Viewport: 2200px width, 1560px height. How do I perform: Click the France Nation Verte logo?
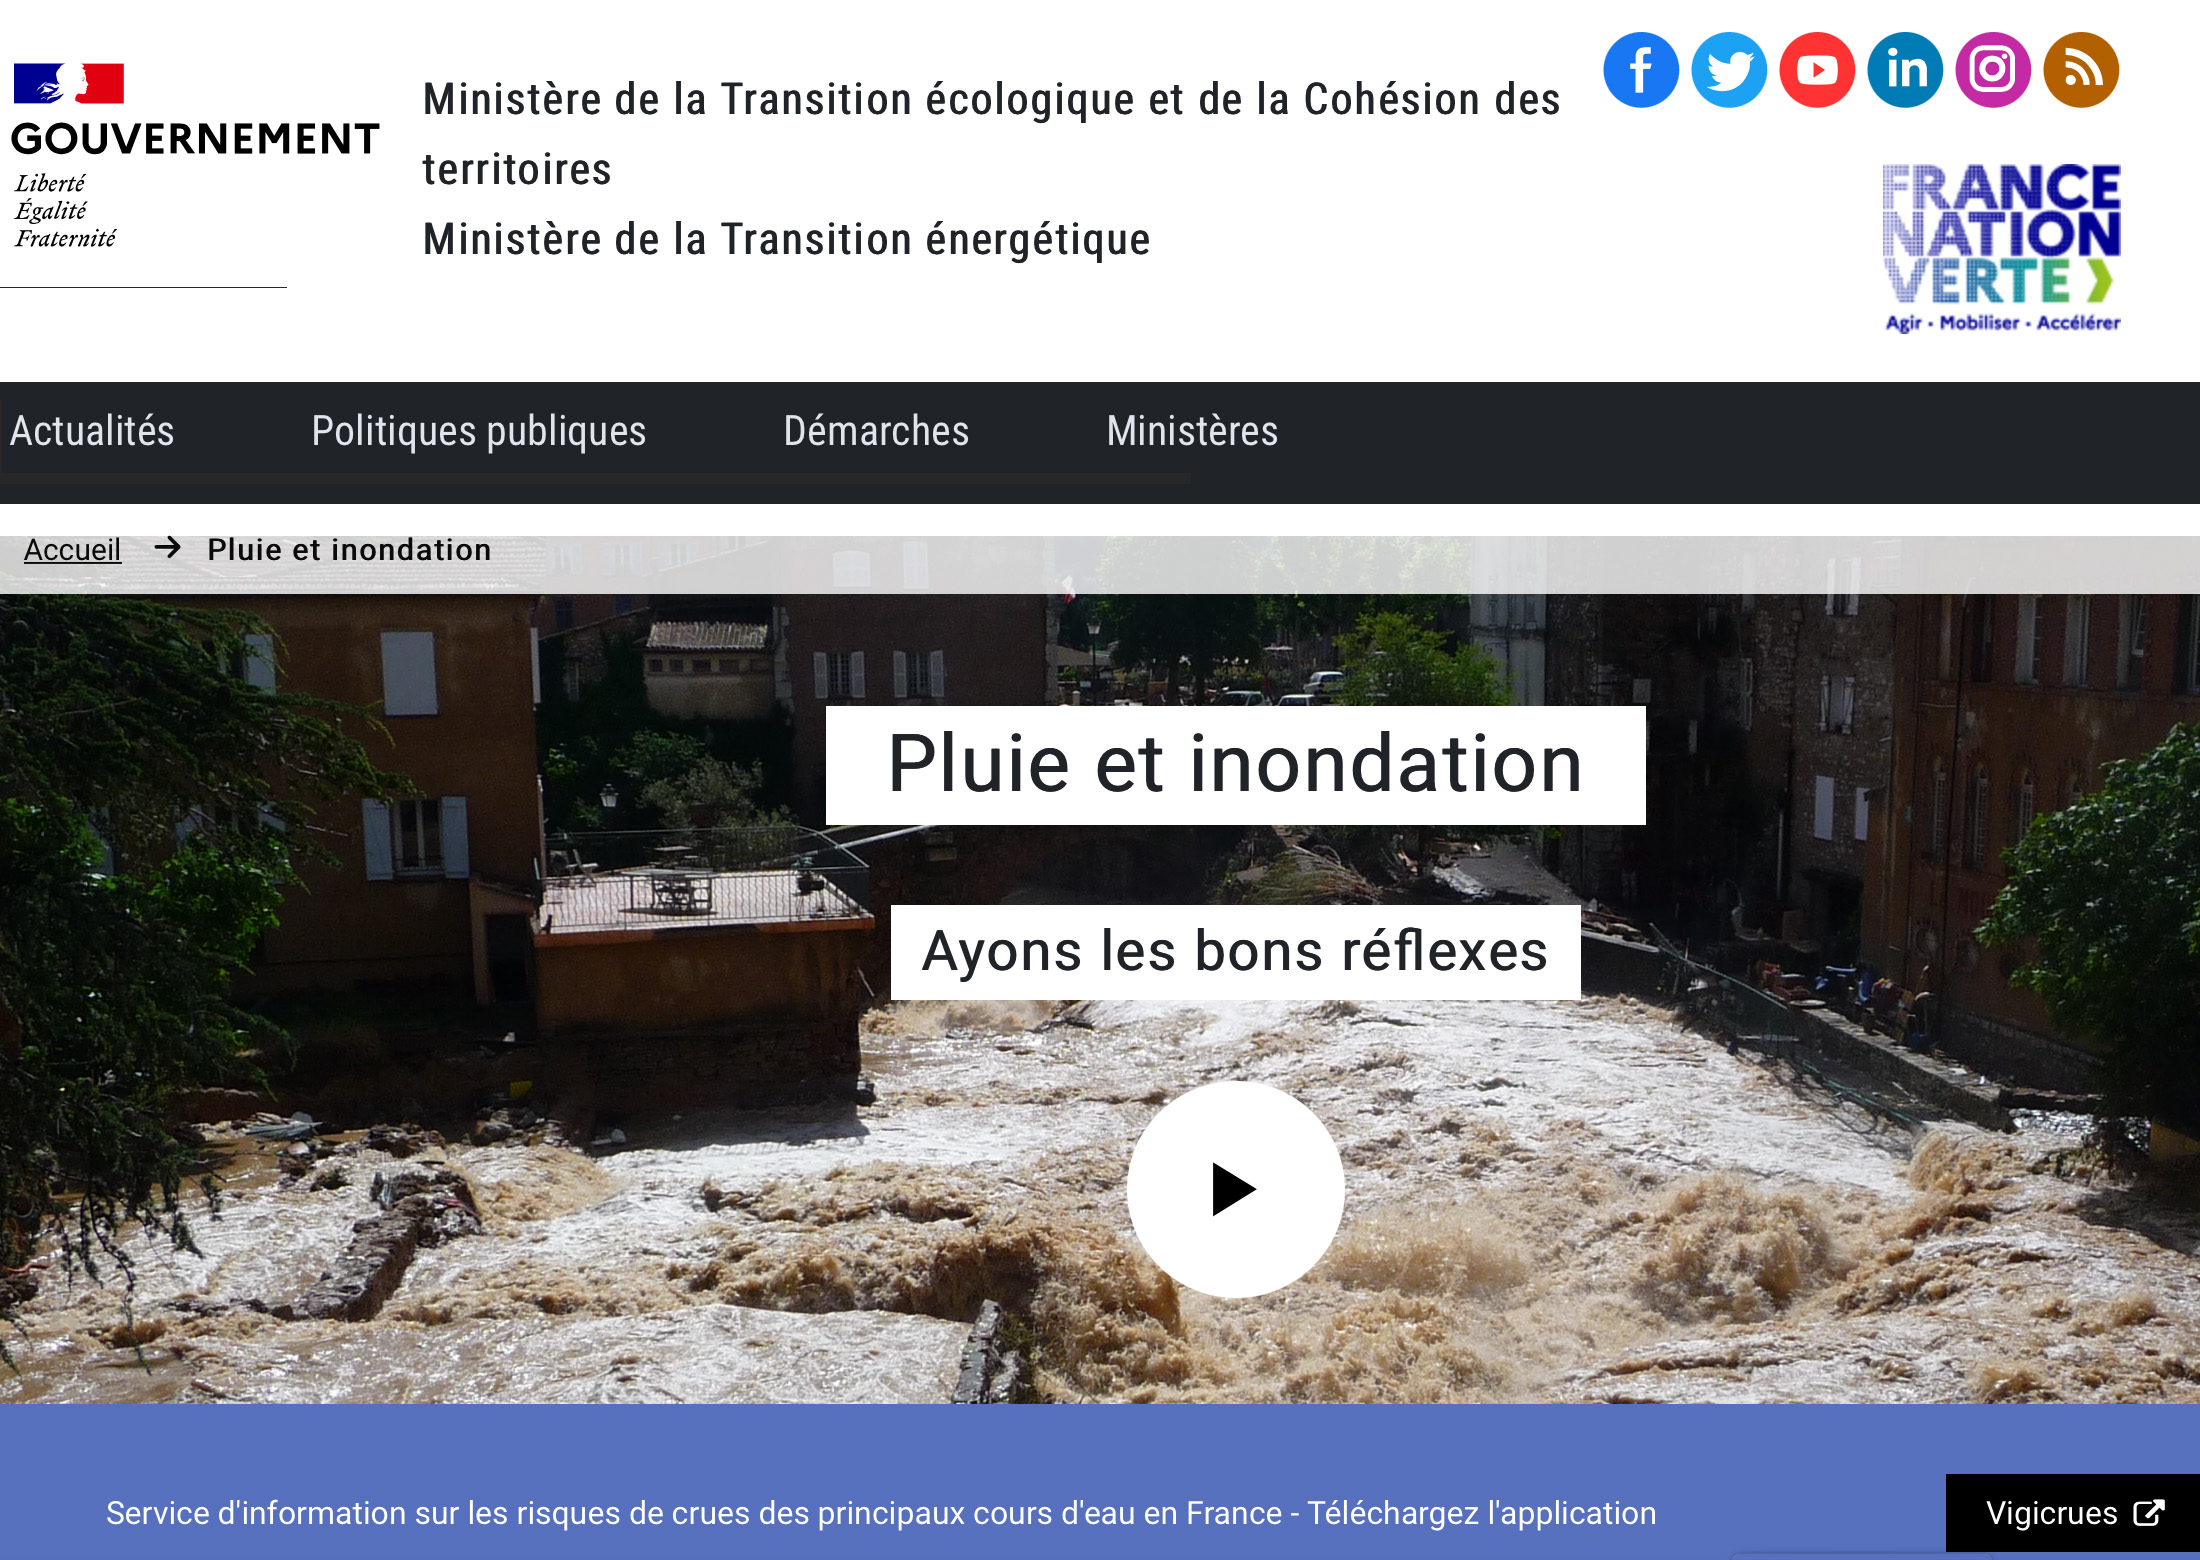[x=2001, y=248]
